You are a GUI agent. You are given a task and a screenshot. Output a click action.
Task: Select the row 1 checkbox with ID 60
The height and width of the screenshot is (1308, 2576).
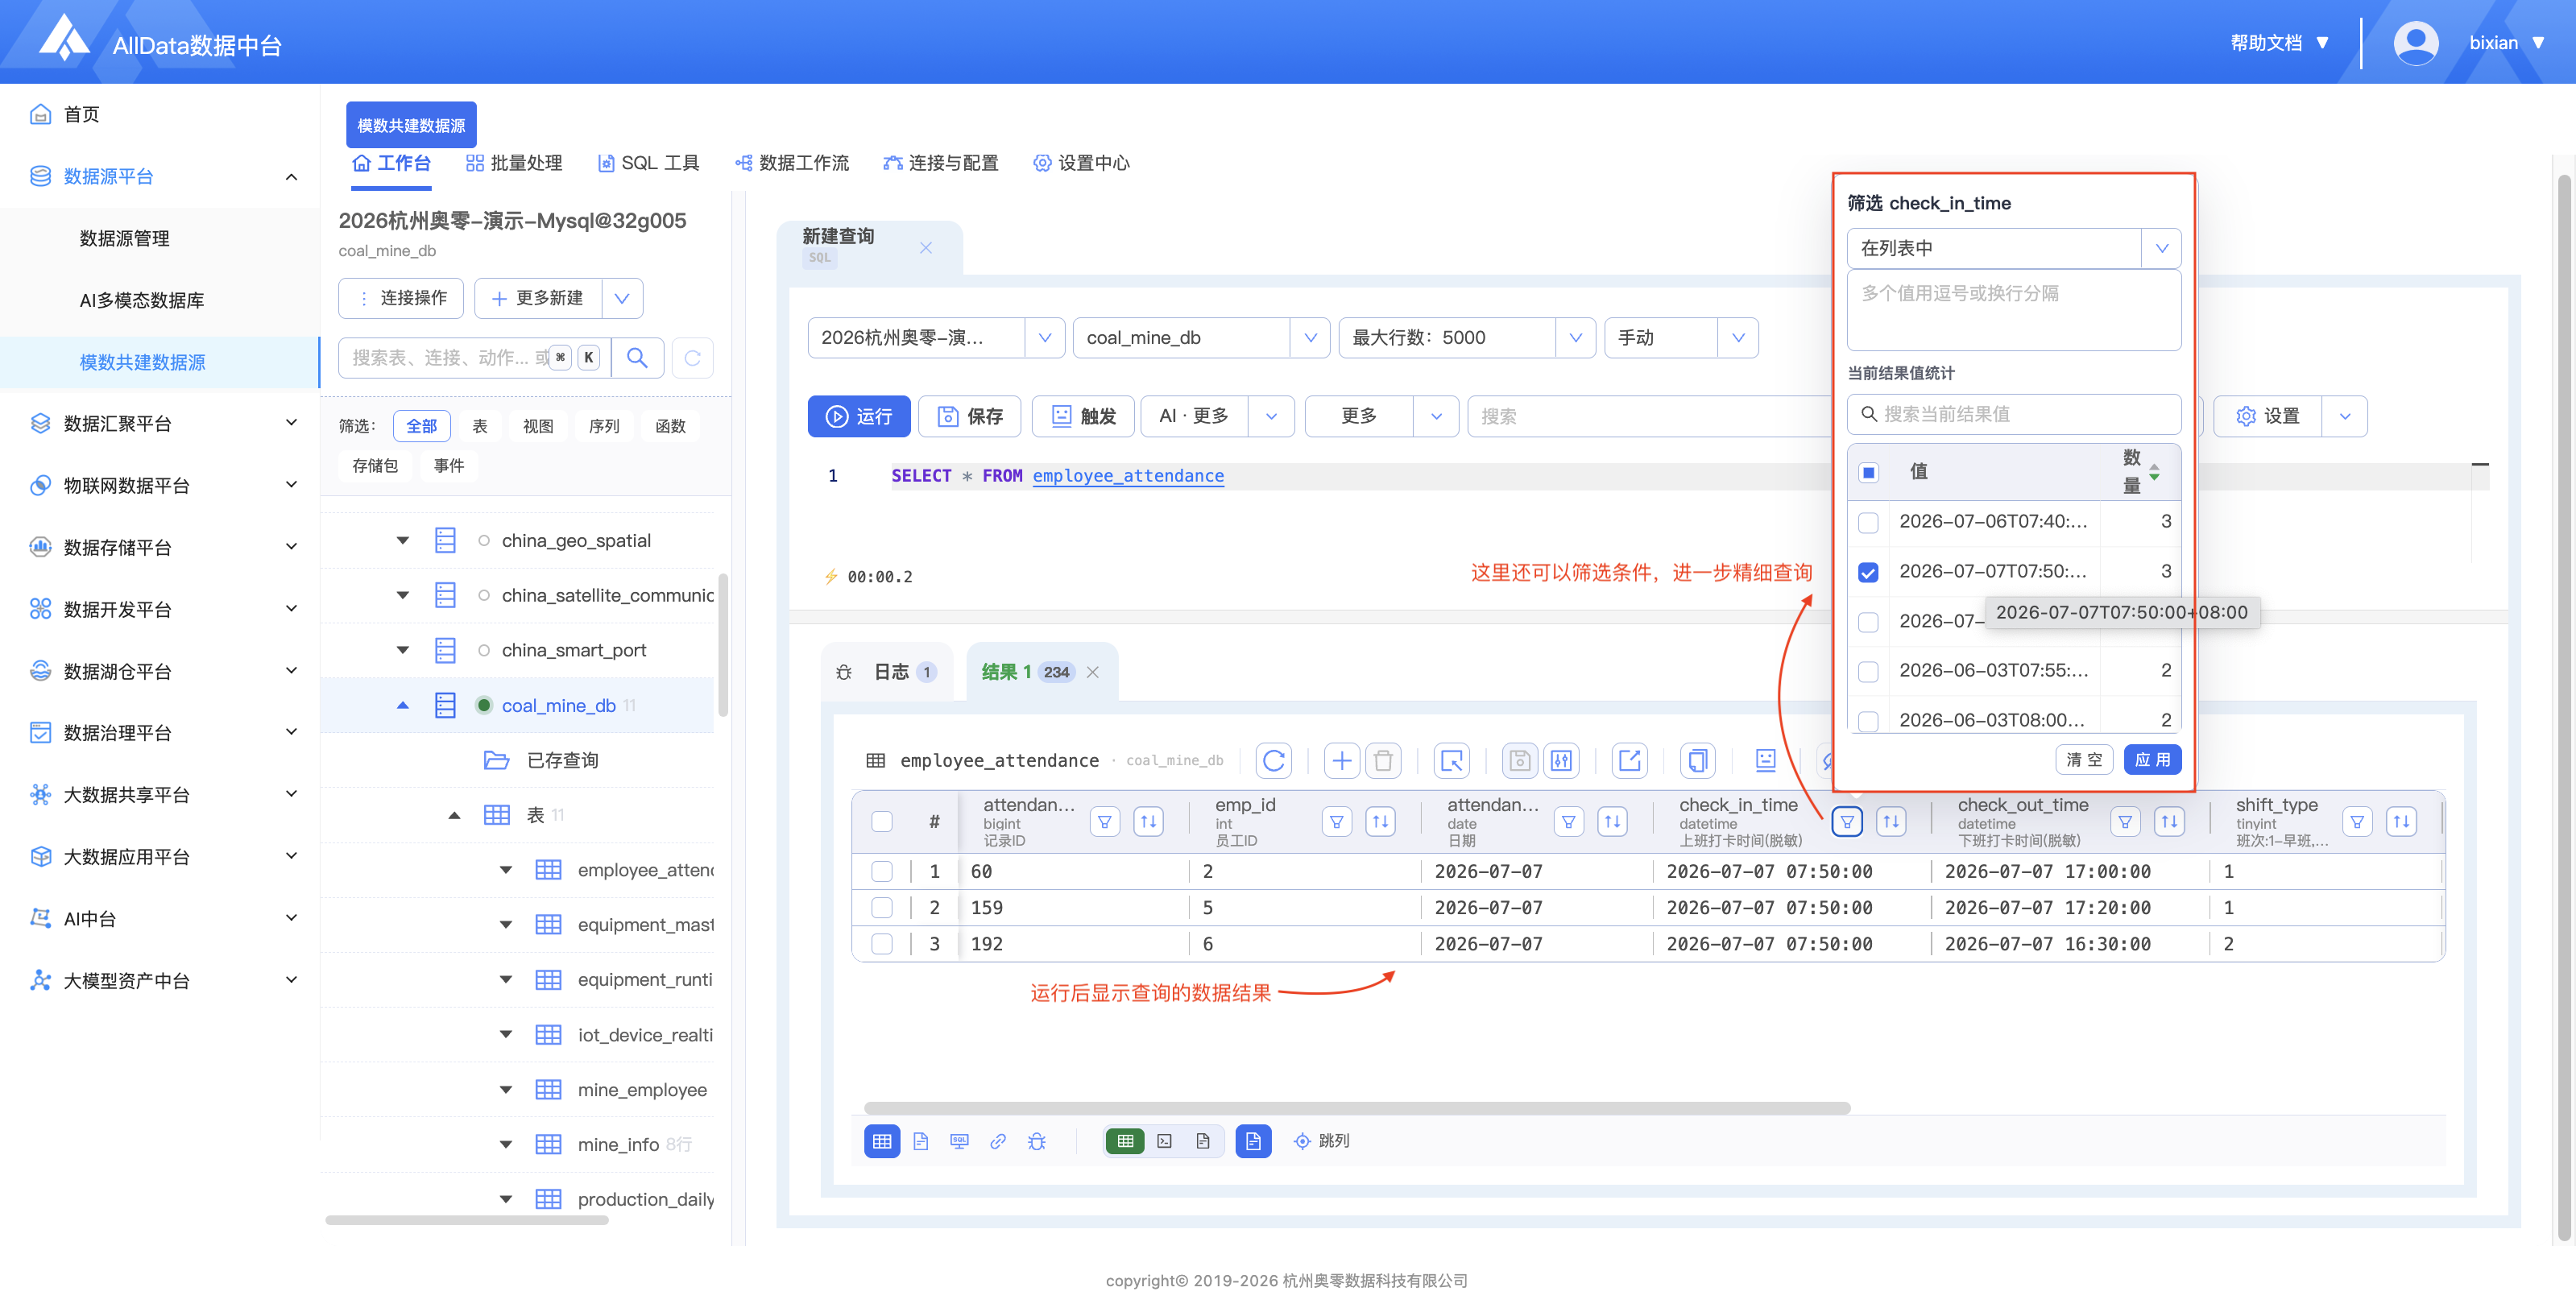pyautogui.click(x=881, y=871)
